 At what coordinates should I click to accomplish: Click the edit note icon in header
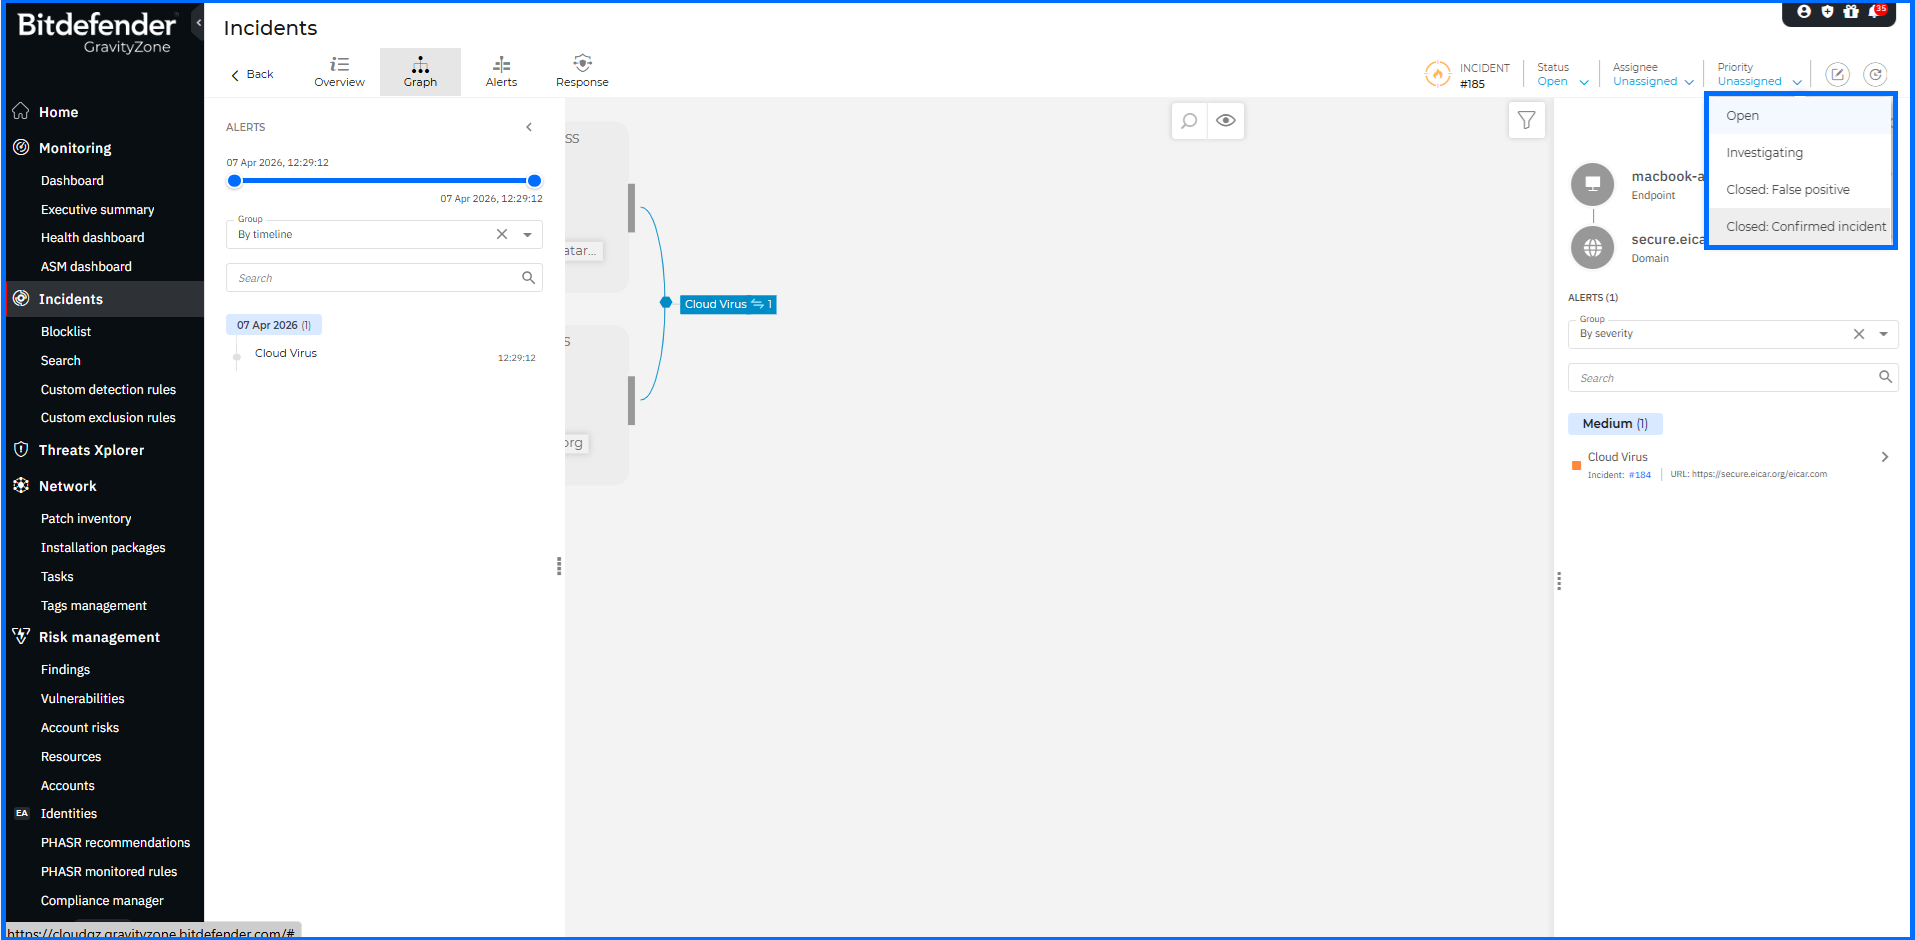pos(1837,74)
